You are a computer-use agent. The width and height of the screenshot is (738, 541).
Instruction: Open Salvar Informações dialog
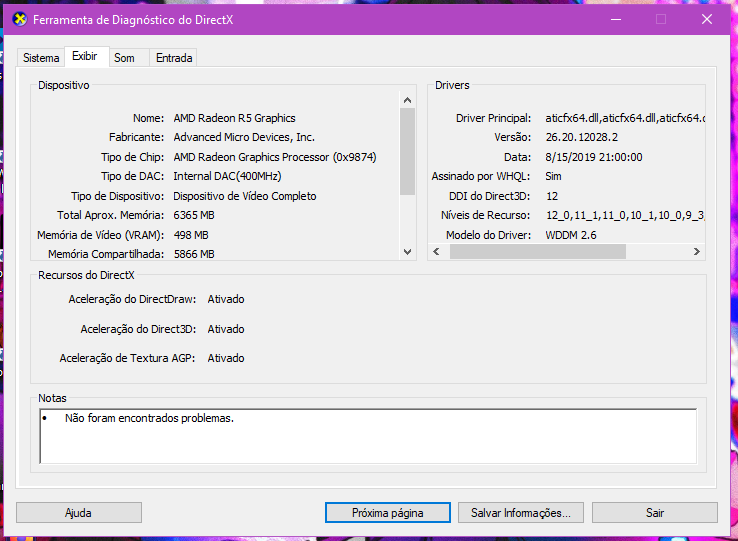[521, 512]
